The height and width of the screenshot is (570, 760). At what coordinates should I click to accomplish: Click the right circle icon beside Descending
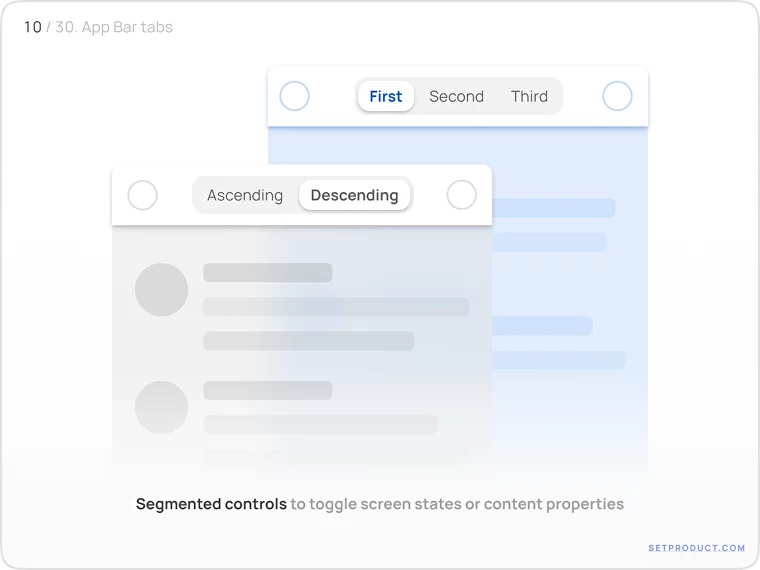point(461,195)
